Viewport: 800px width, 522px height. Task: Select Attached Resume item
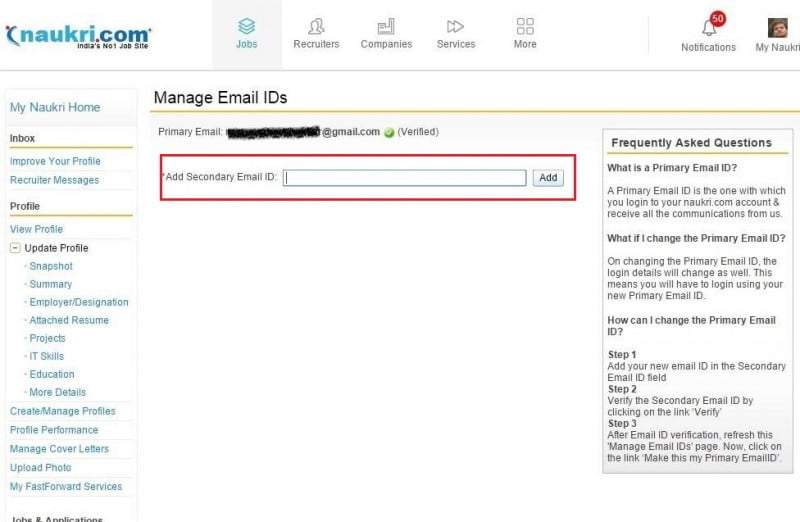[x=69, y=320]
